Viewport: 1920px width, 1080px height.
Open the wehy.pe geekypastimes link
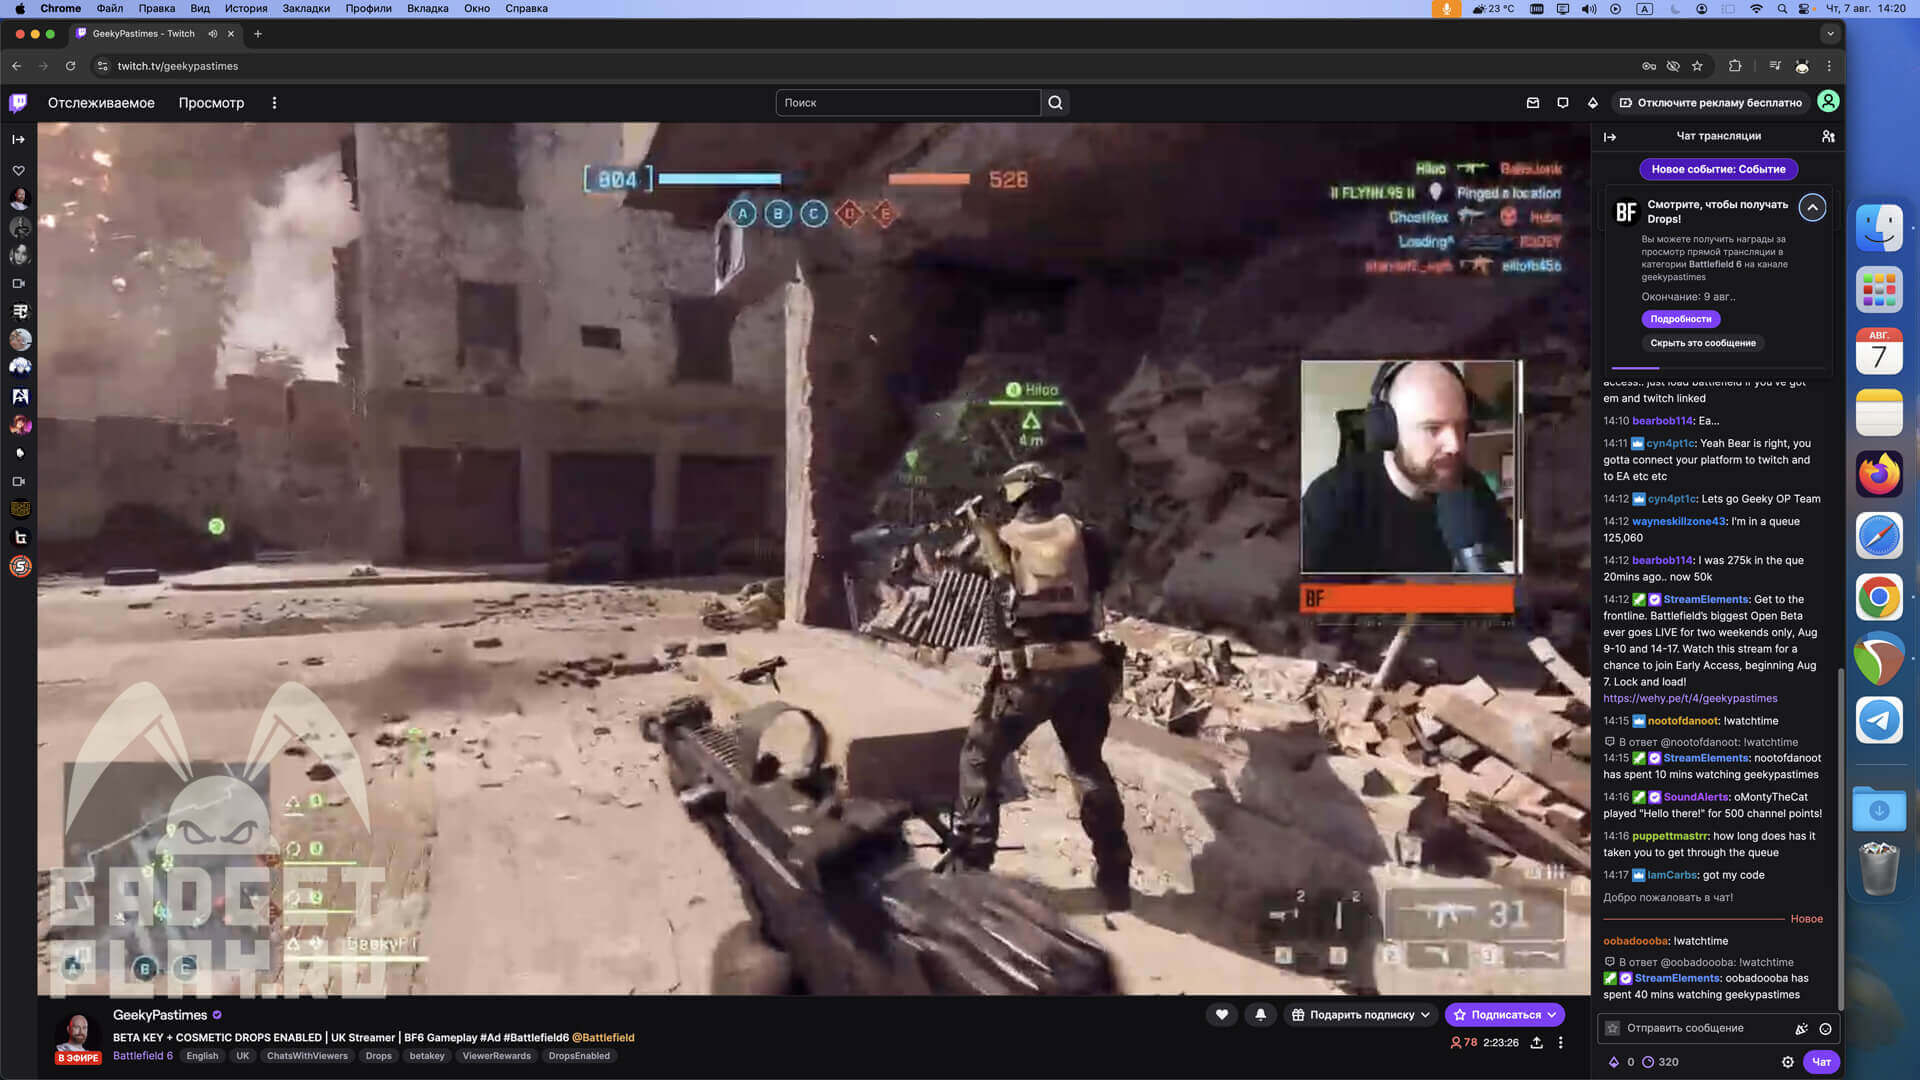[x=1690, y=698]
